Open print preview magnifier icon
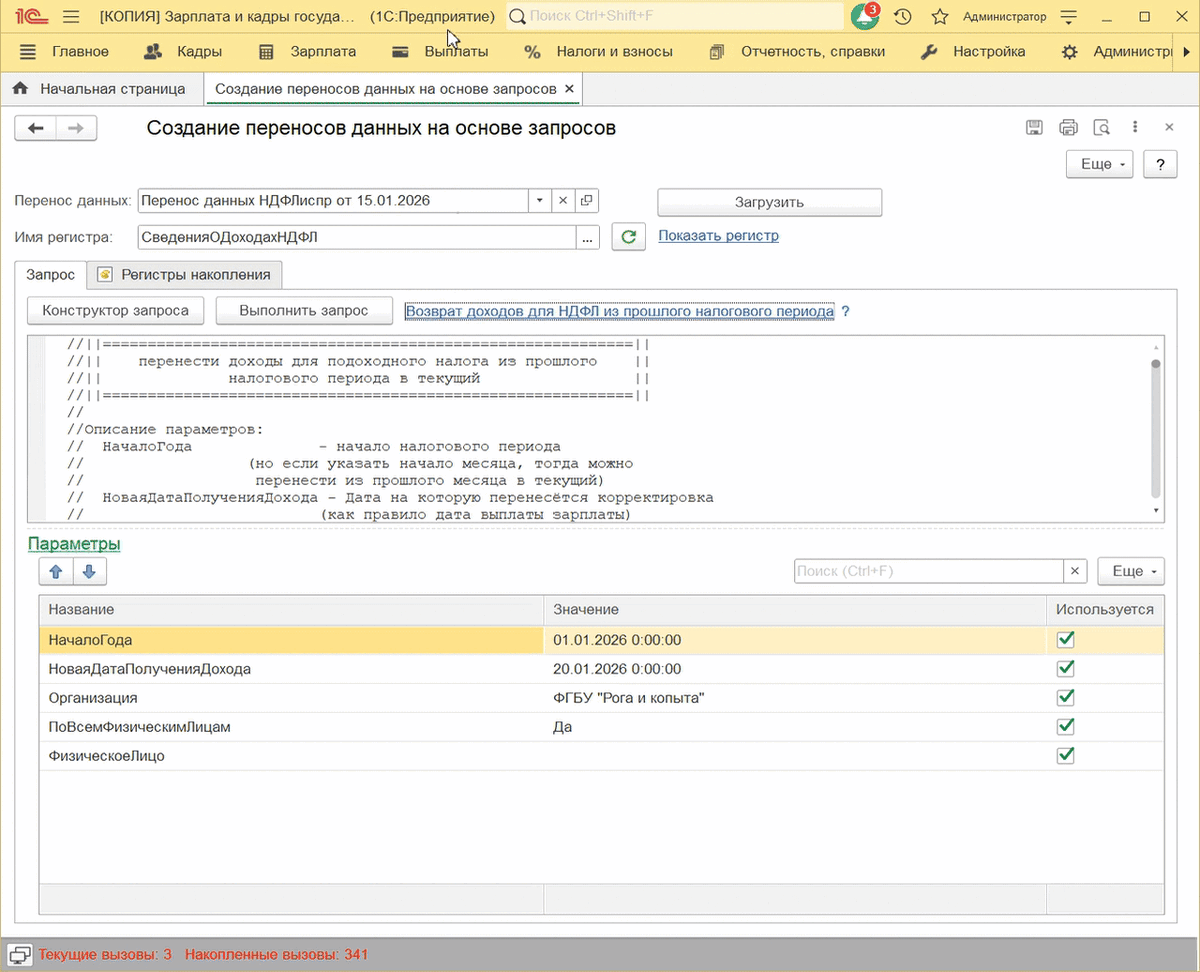Screen dimensions: 1200x972 [x=1102, y=127]
